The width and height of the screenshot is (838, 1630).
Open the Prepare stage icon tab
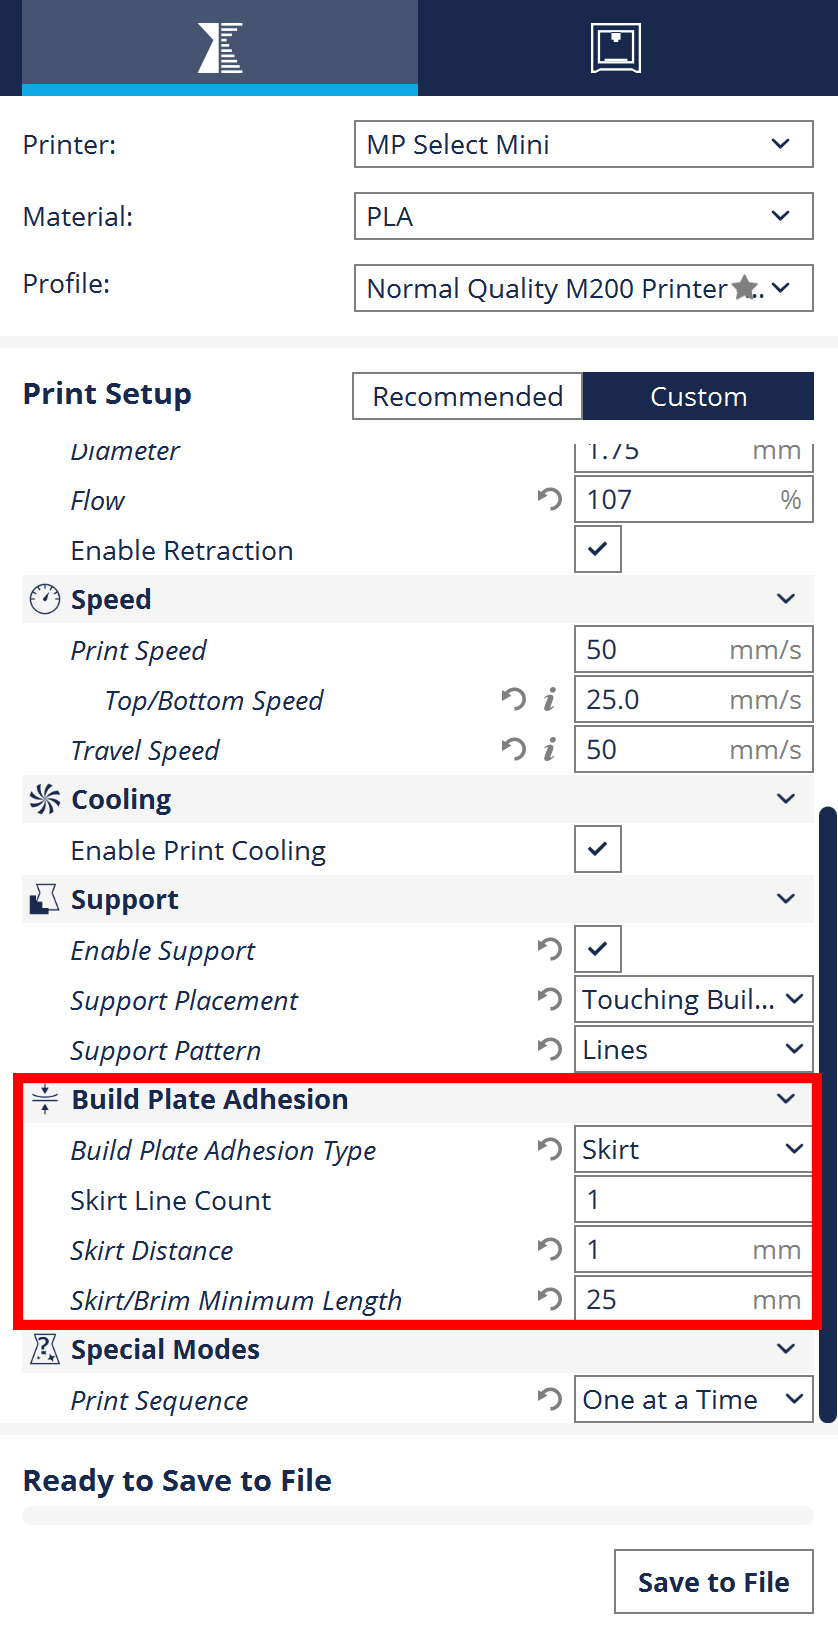tap(220, 47)
